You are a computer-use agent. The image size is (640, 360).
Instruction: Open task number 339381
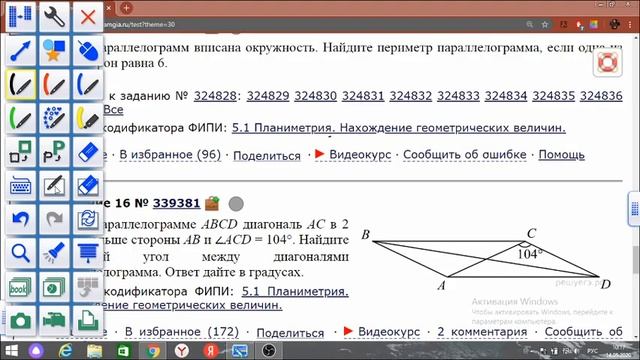coord(176,203)
